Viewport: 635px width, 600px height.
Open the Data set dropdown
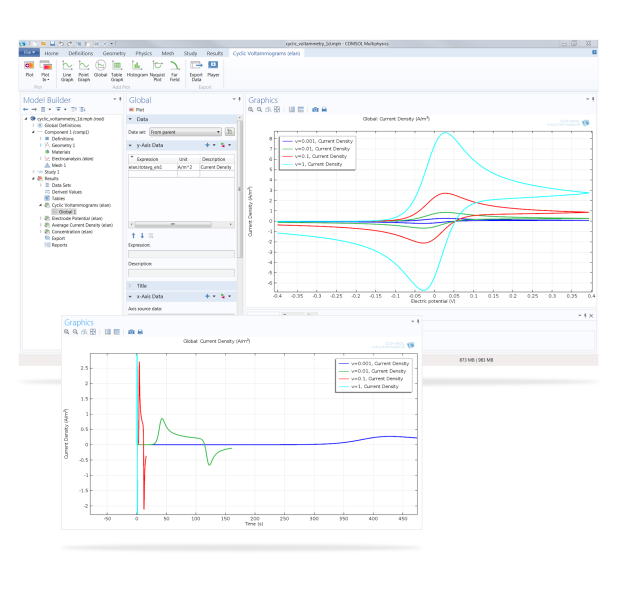tap(185, 131)
